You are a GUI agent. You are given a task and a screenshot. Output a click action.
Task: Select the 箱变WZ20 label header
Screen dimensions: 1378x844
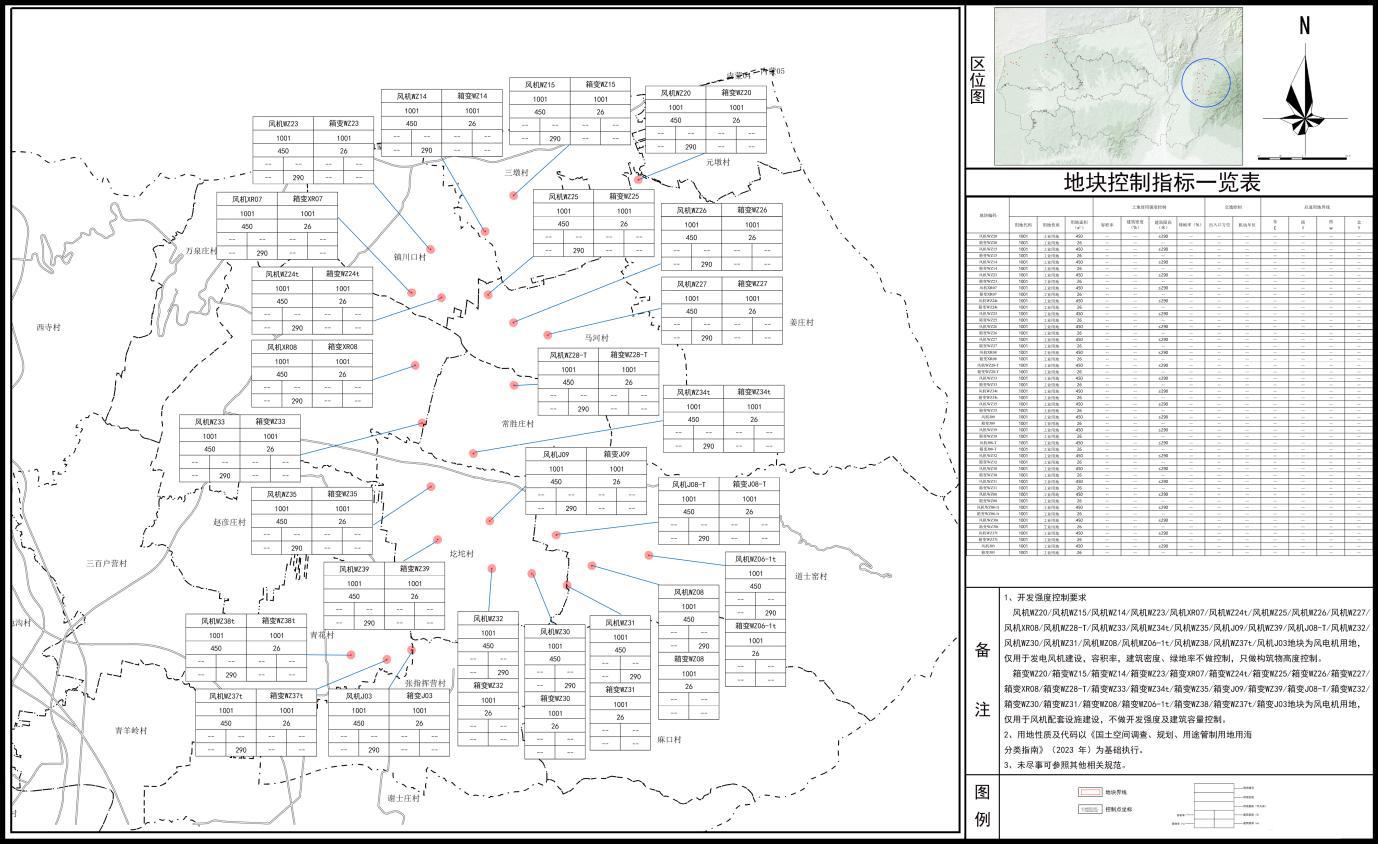tap(736, 93)
